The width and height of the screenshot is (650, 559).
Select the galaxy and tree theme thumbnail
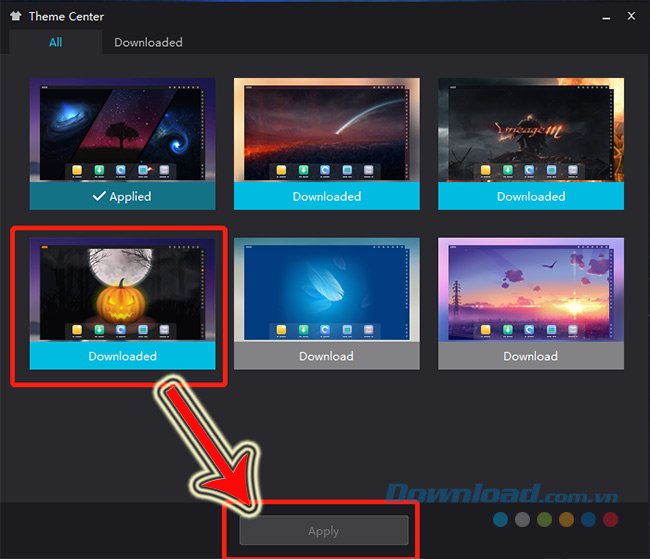pos(122,130)
